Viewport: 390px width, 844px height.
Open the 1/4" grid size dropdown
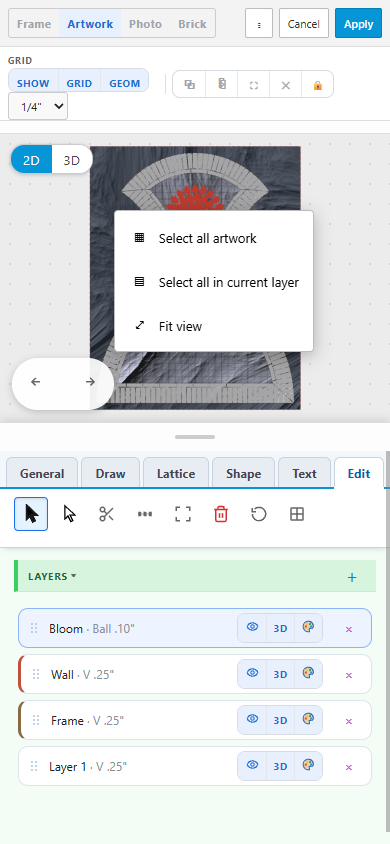38,106
